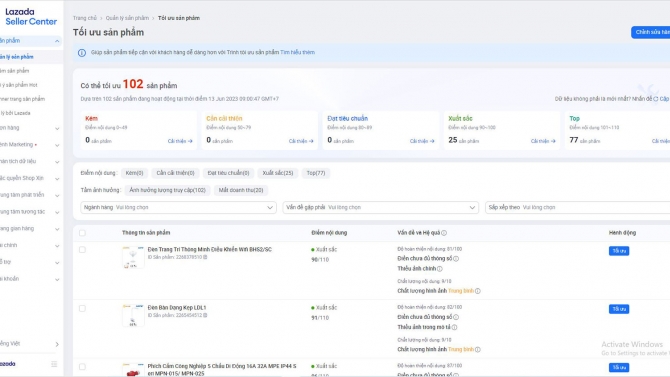This screenshot has height=377, width=670.
Task: Go to Quản lý sản phẩm breadcrumb
Action: [x=127, y=18]
